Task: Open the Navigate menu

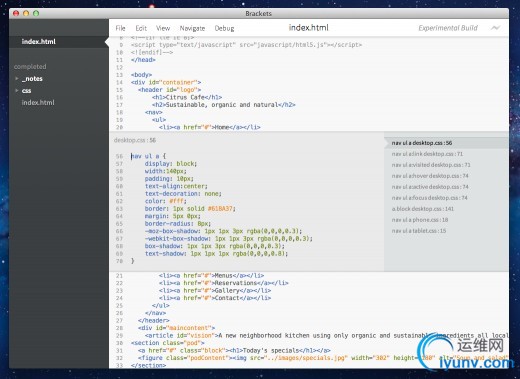Action: click(x=192, y=28)
